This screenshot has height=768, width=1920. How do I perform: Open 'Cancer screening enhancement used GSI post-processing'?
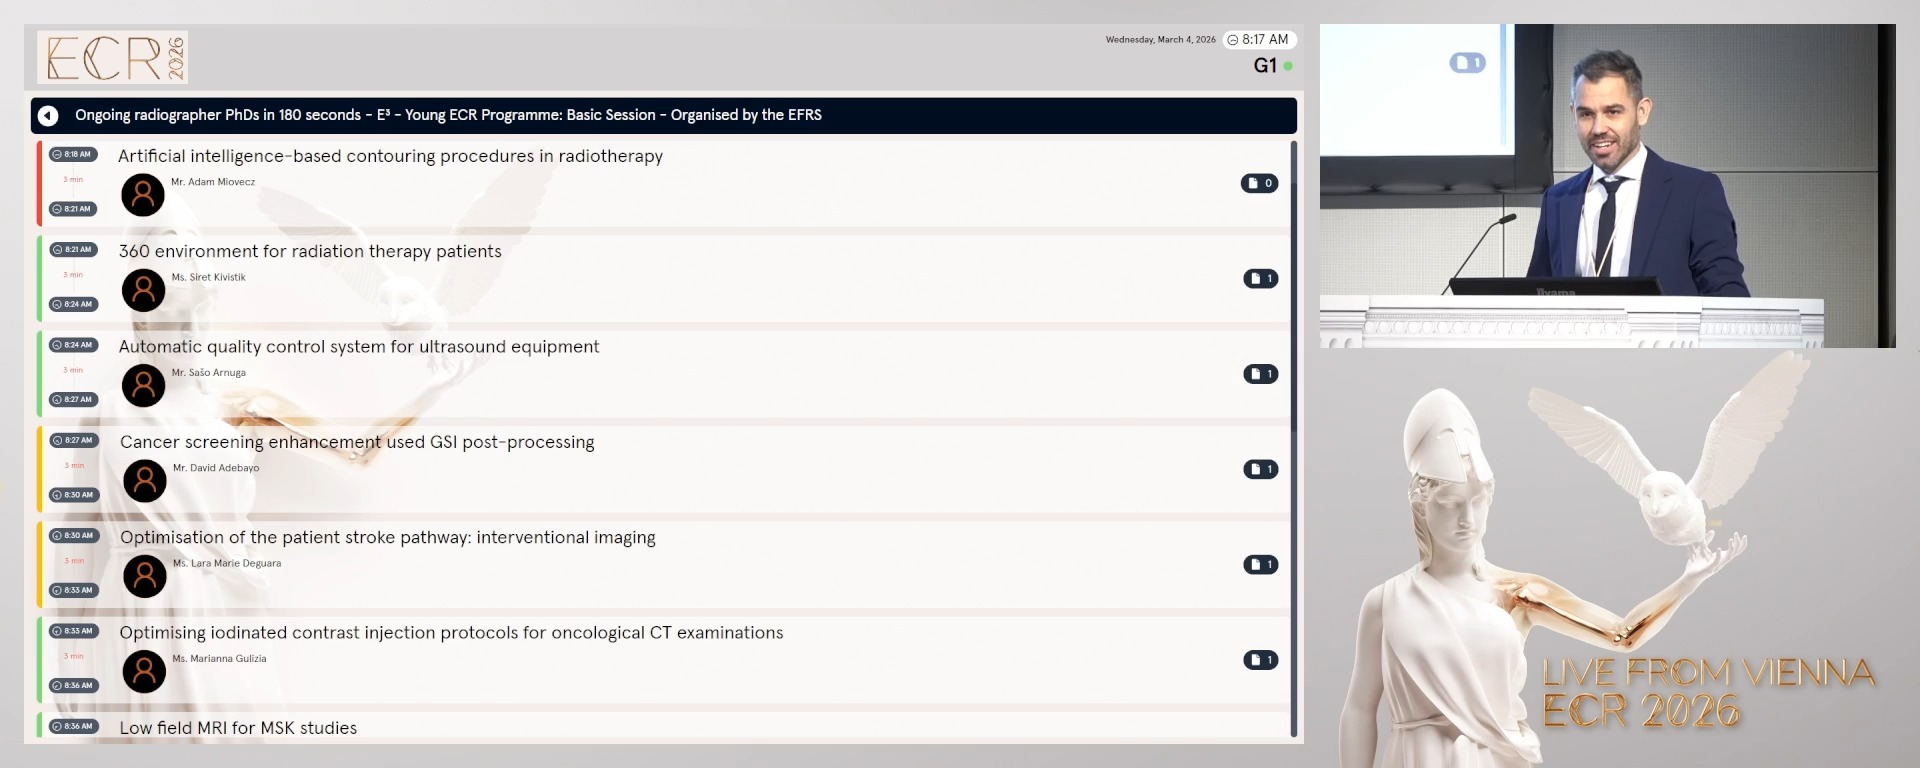pyautogui.click(x=357, y=442)
